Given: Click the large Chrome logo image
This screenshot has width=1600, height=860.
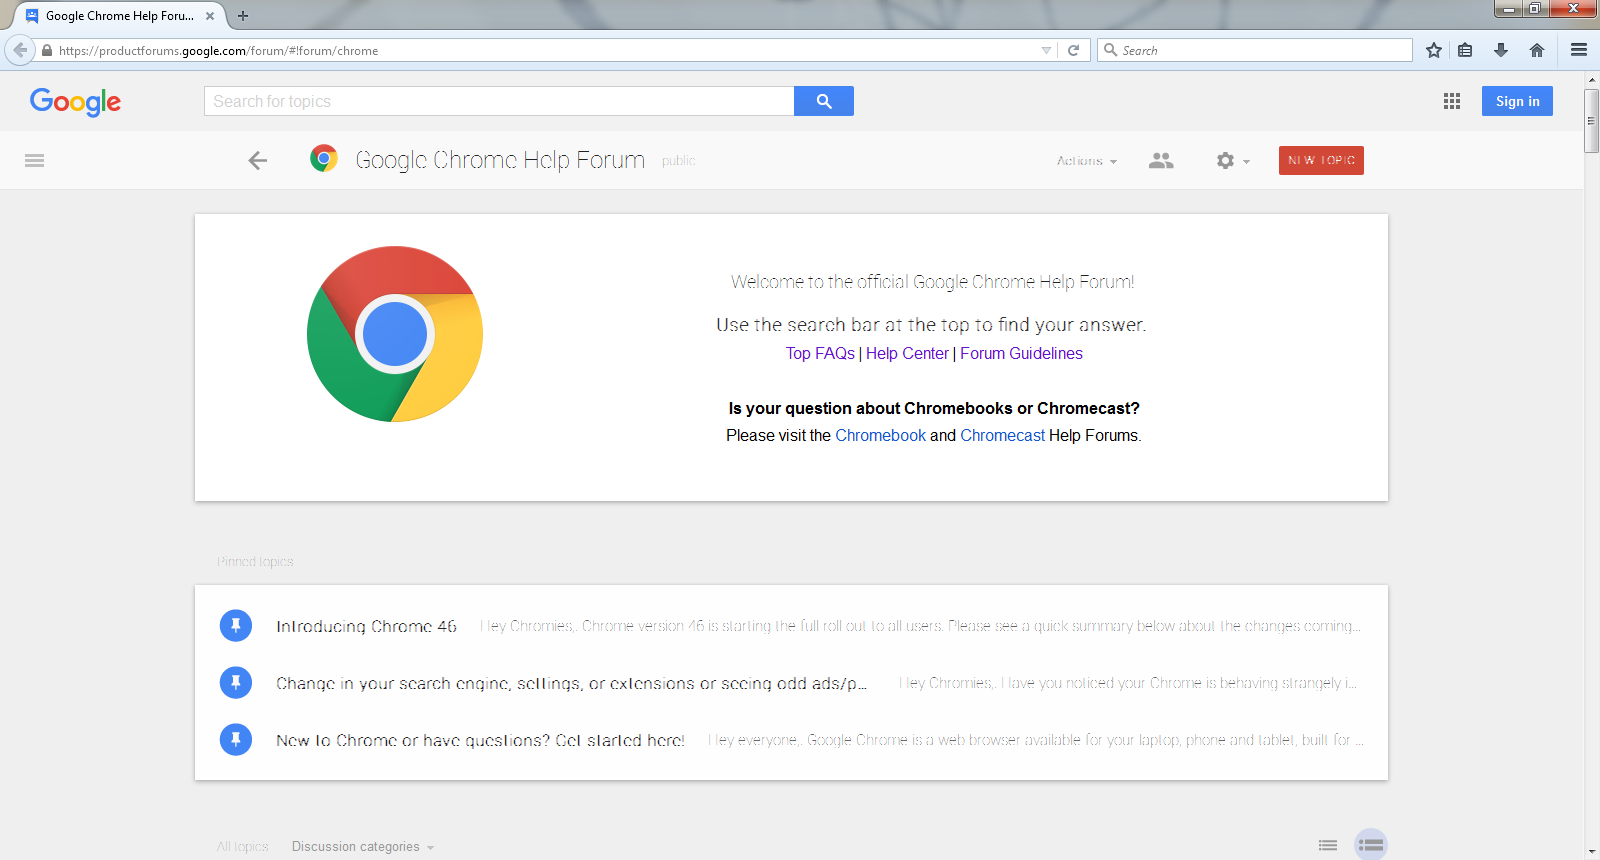Looking at the screenshot, I should pos(395,334).
